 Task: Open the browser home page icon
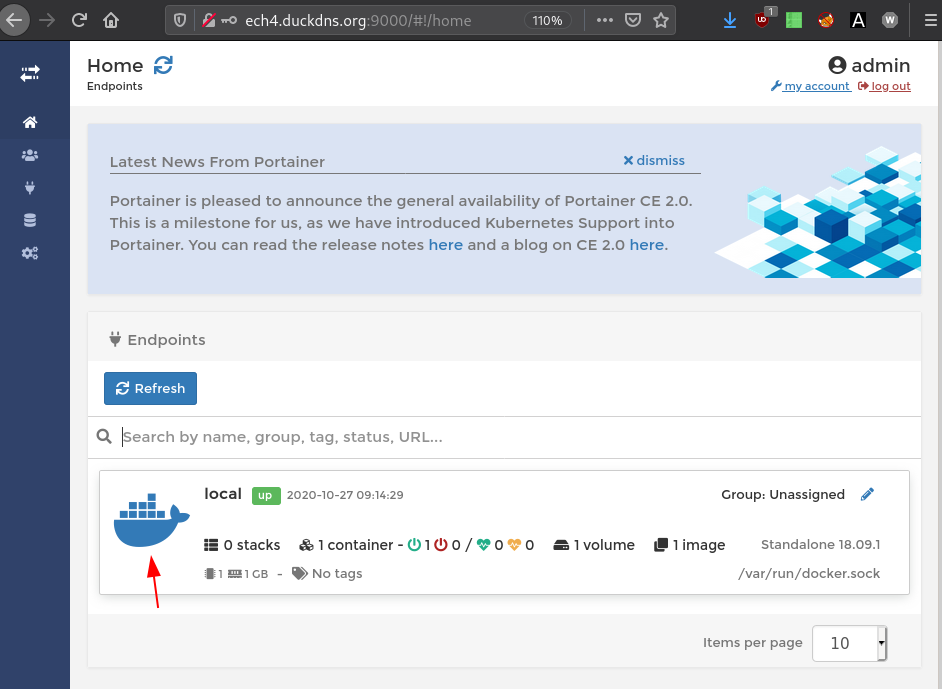point(111,20)
